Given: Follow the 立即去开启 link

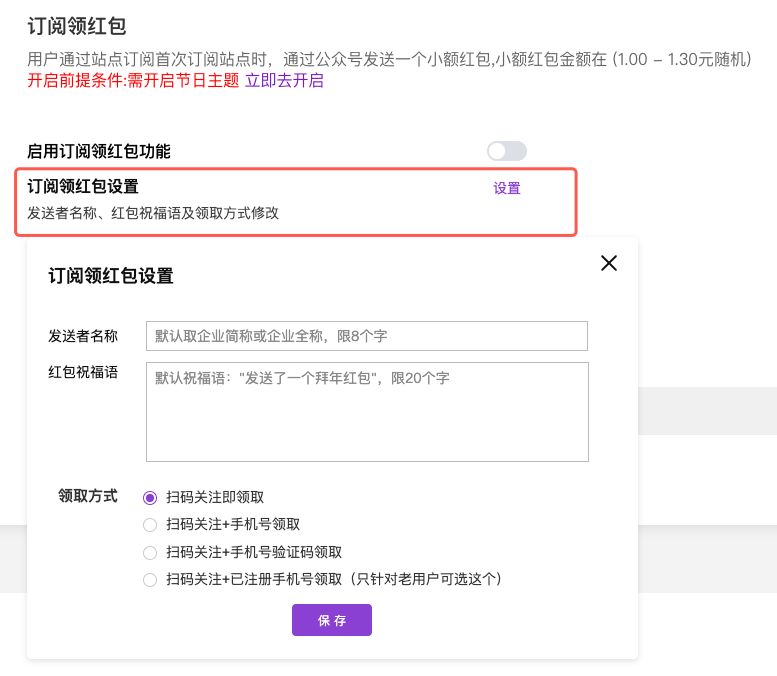Looking at the screenshot, I should (284, 81).
